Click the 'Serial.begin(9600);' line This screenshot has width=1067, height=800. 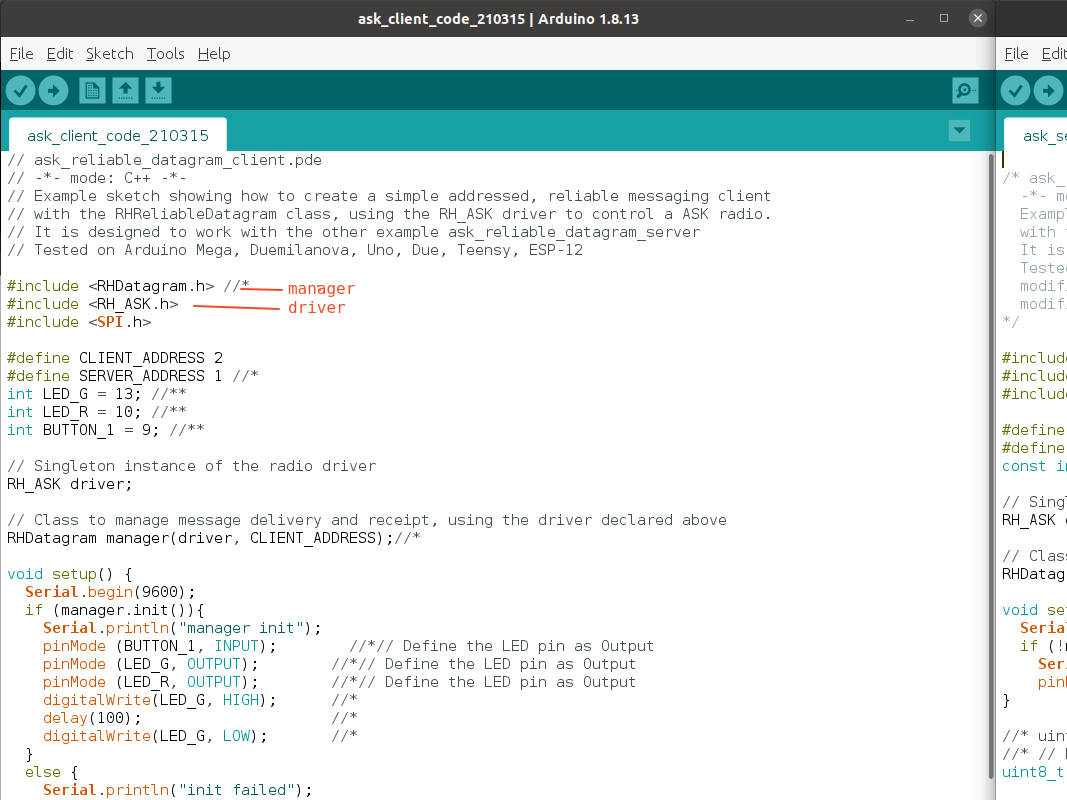tap(110, 592)
